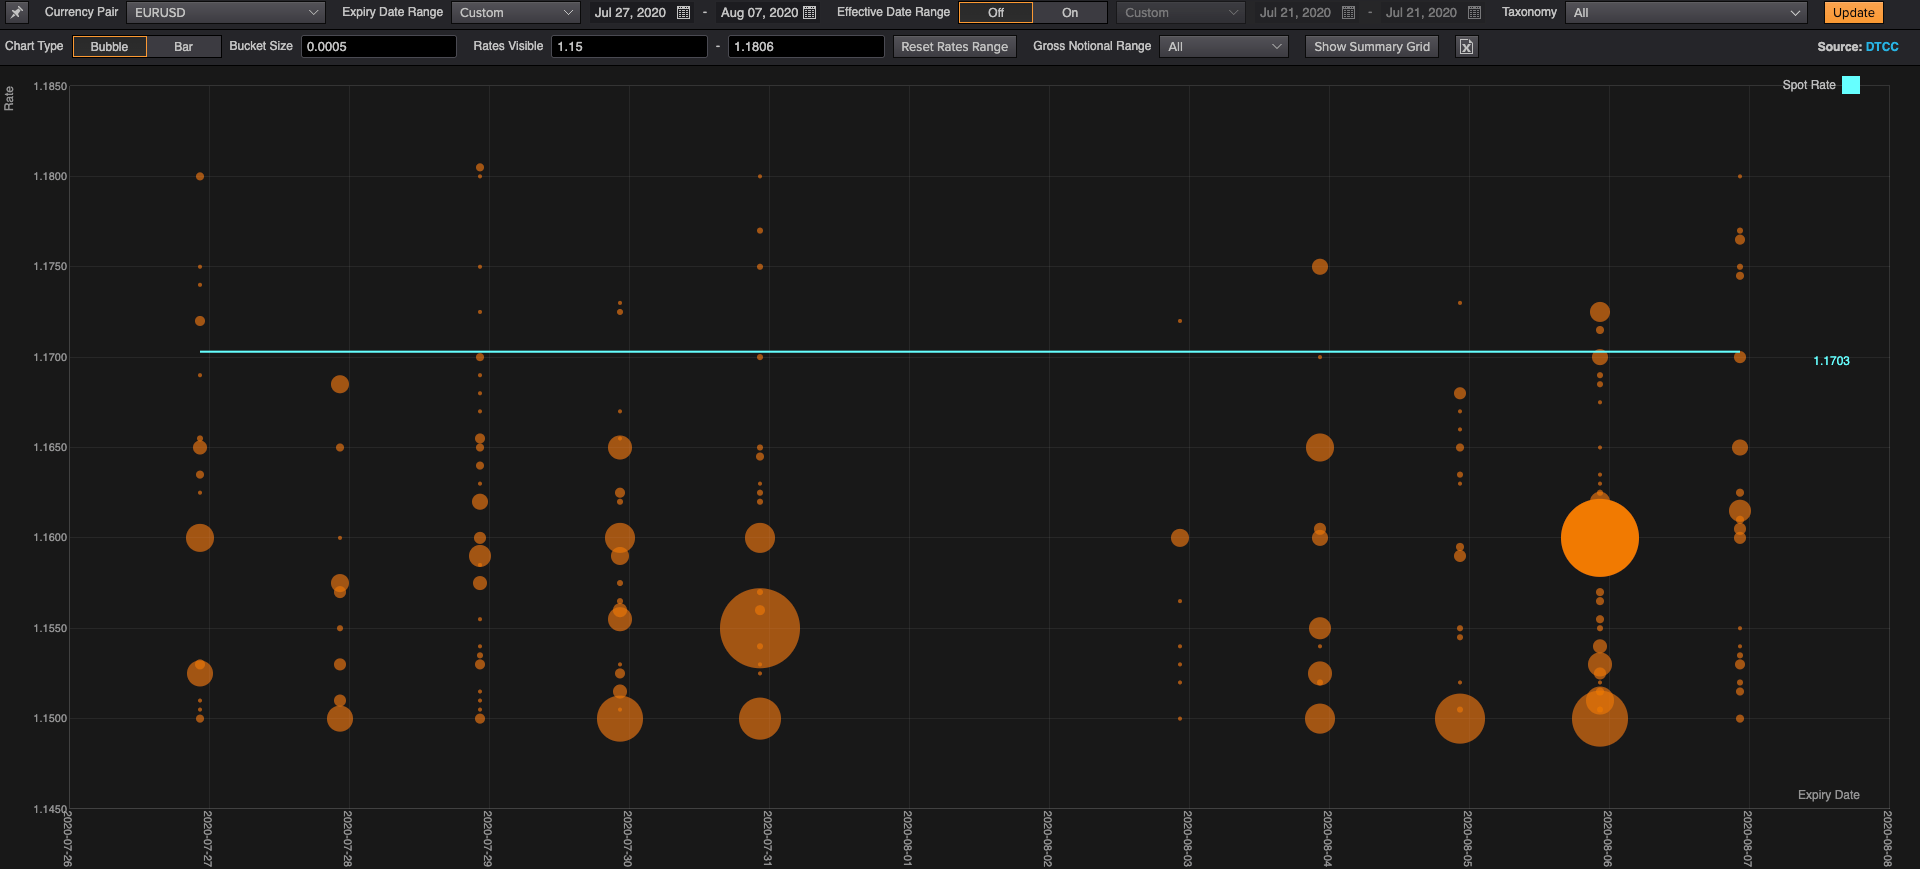
Task: Click the Reset Rates Range button
Action: coord(954,47)
